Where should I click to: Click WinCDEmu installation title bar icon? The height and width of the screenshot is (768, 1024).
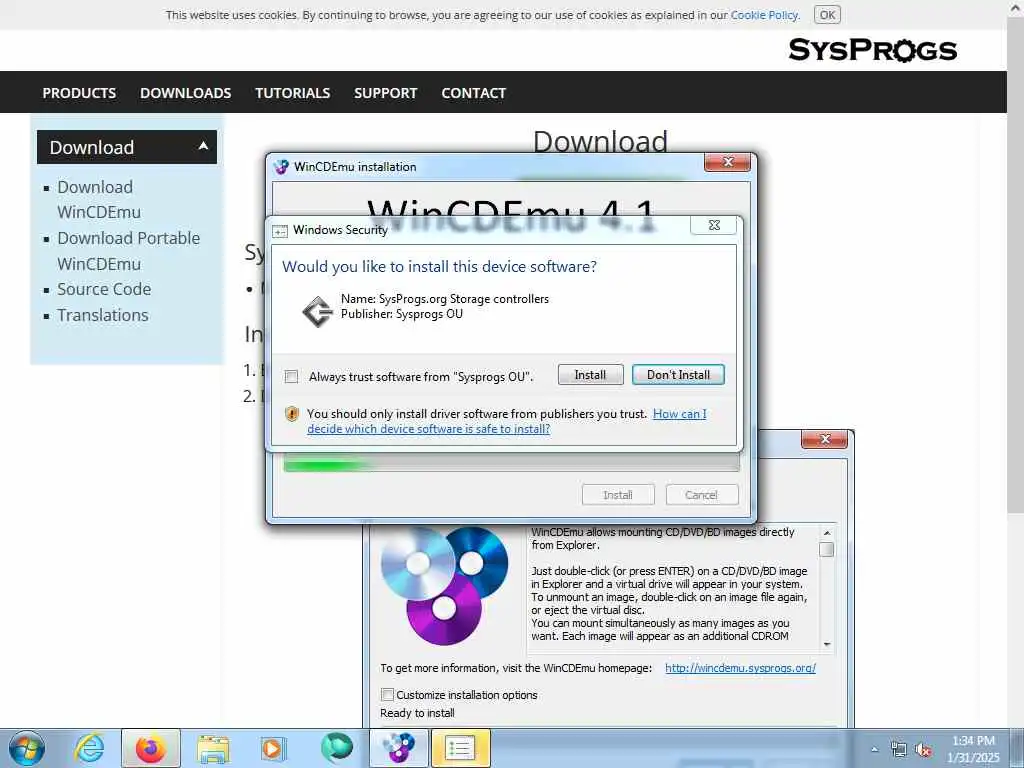pos(281,167)
